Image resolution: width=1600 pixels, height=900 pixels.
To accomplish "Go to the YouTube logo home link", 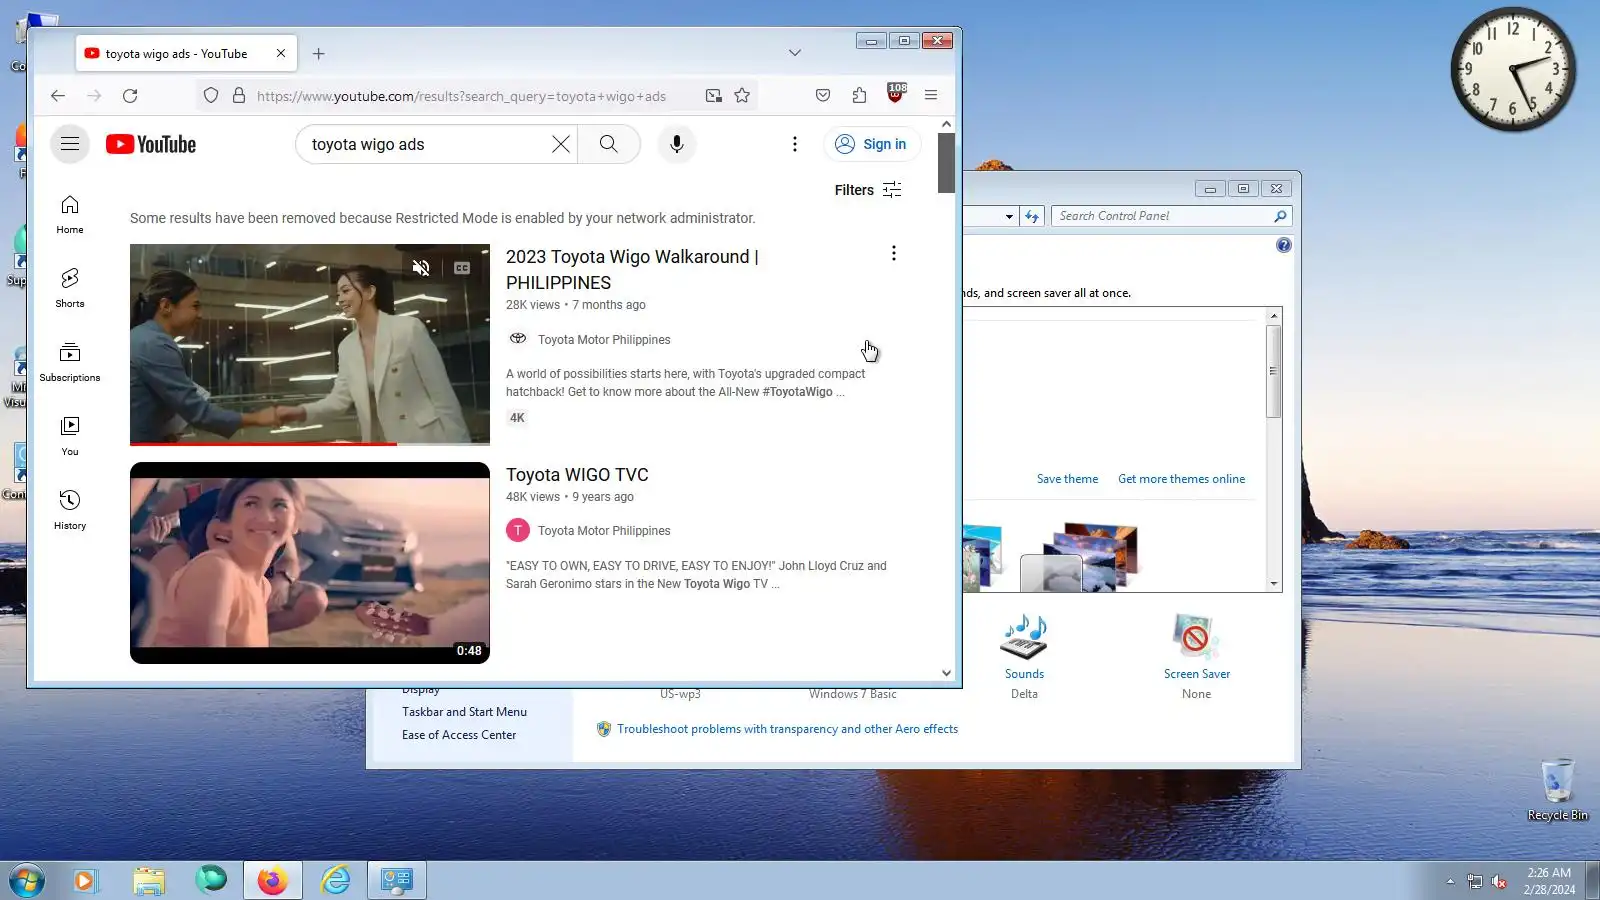I will tap(151, 144).
